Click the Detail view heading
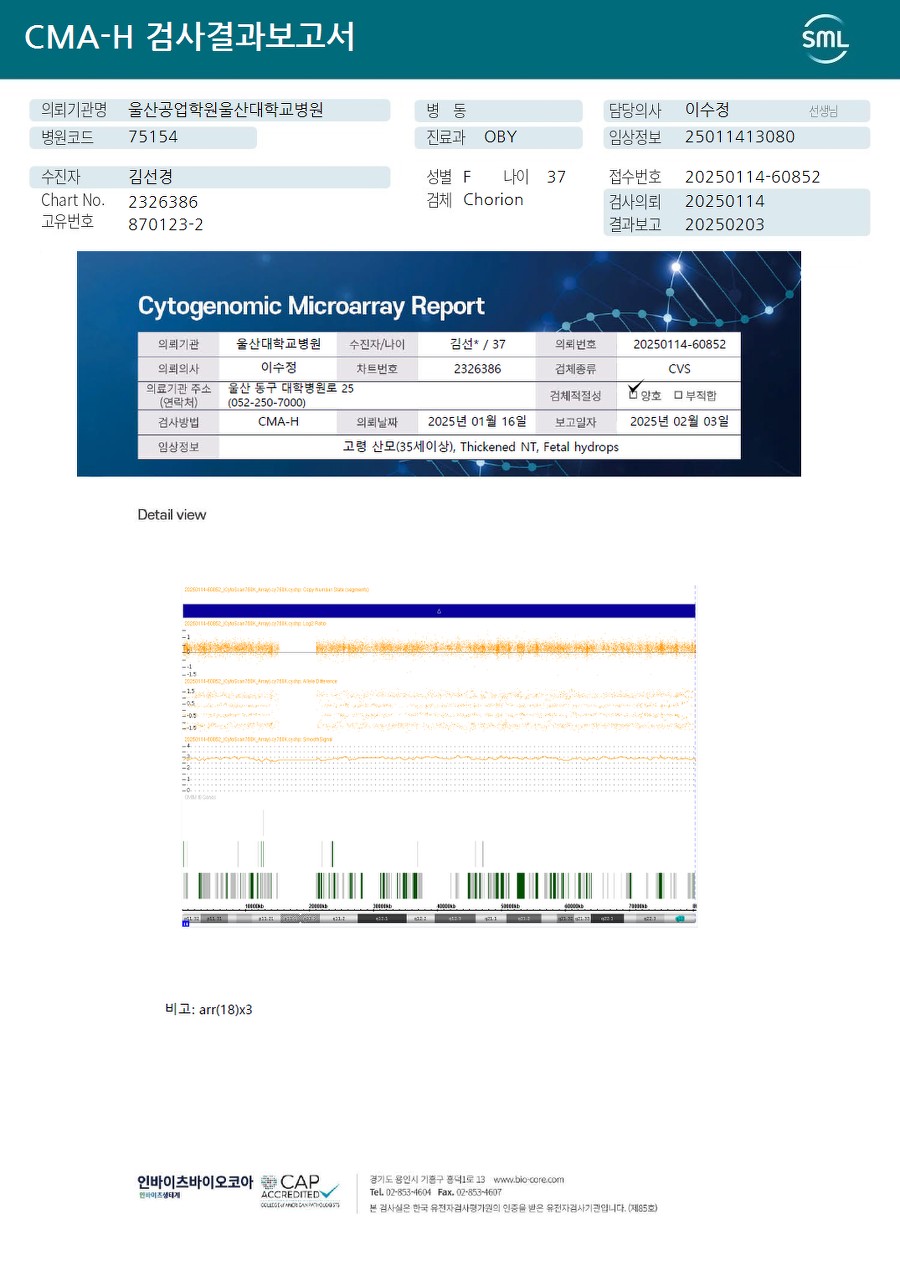Image resolution: width=900 pixels, height=1271 pixels. (x=172, y=515)
